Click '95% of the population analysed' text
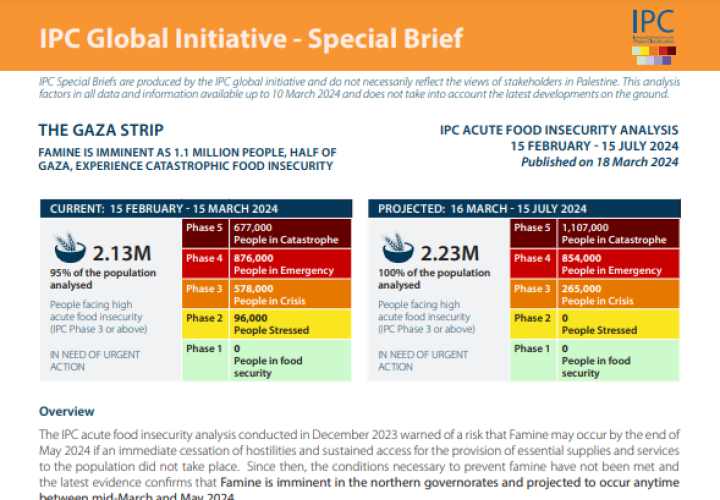720x500 pixels. [103, 279]
